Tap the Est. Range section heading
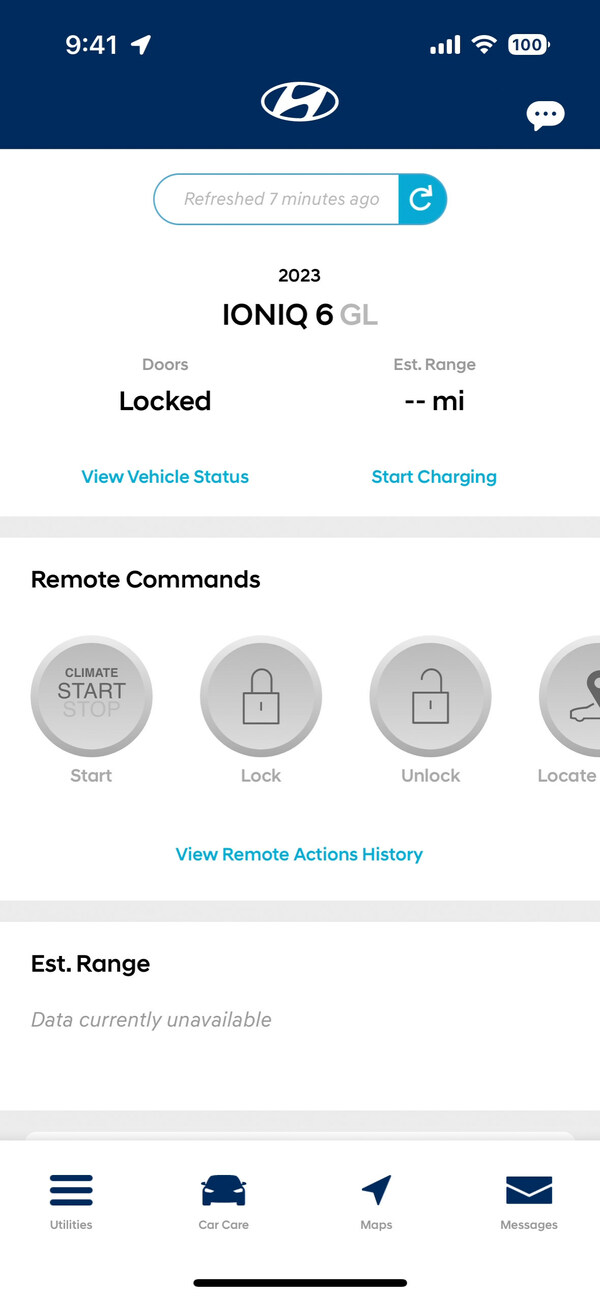600x1299 pixels. coord(91,964)
